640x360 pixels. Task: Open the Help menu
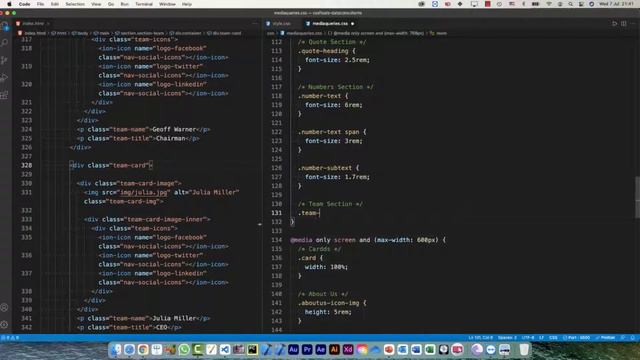(187, 4)
